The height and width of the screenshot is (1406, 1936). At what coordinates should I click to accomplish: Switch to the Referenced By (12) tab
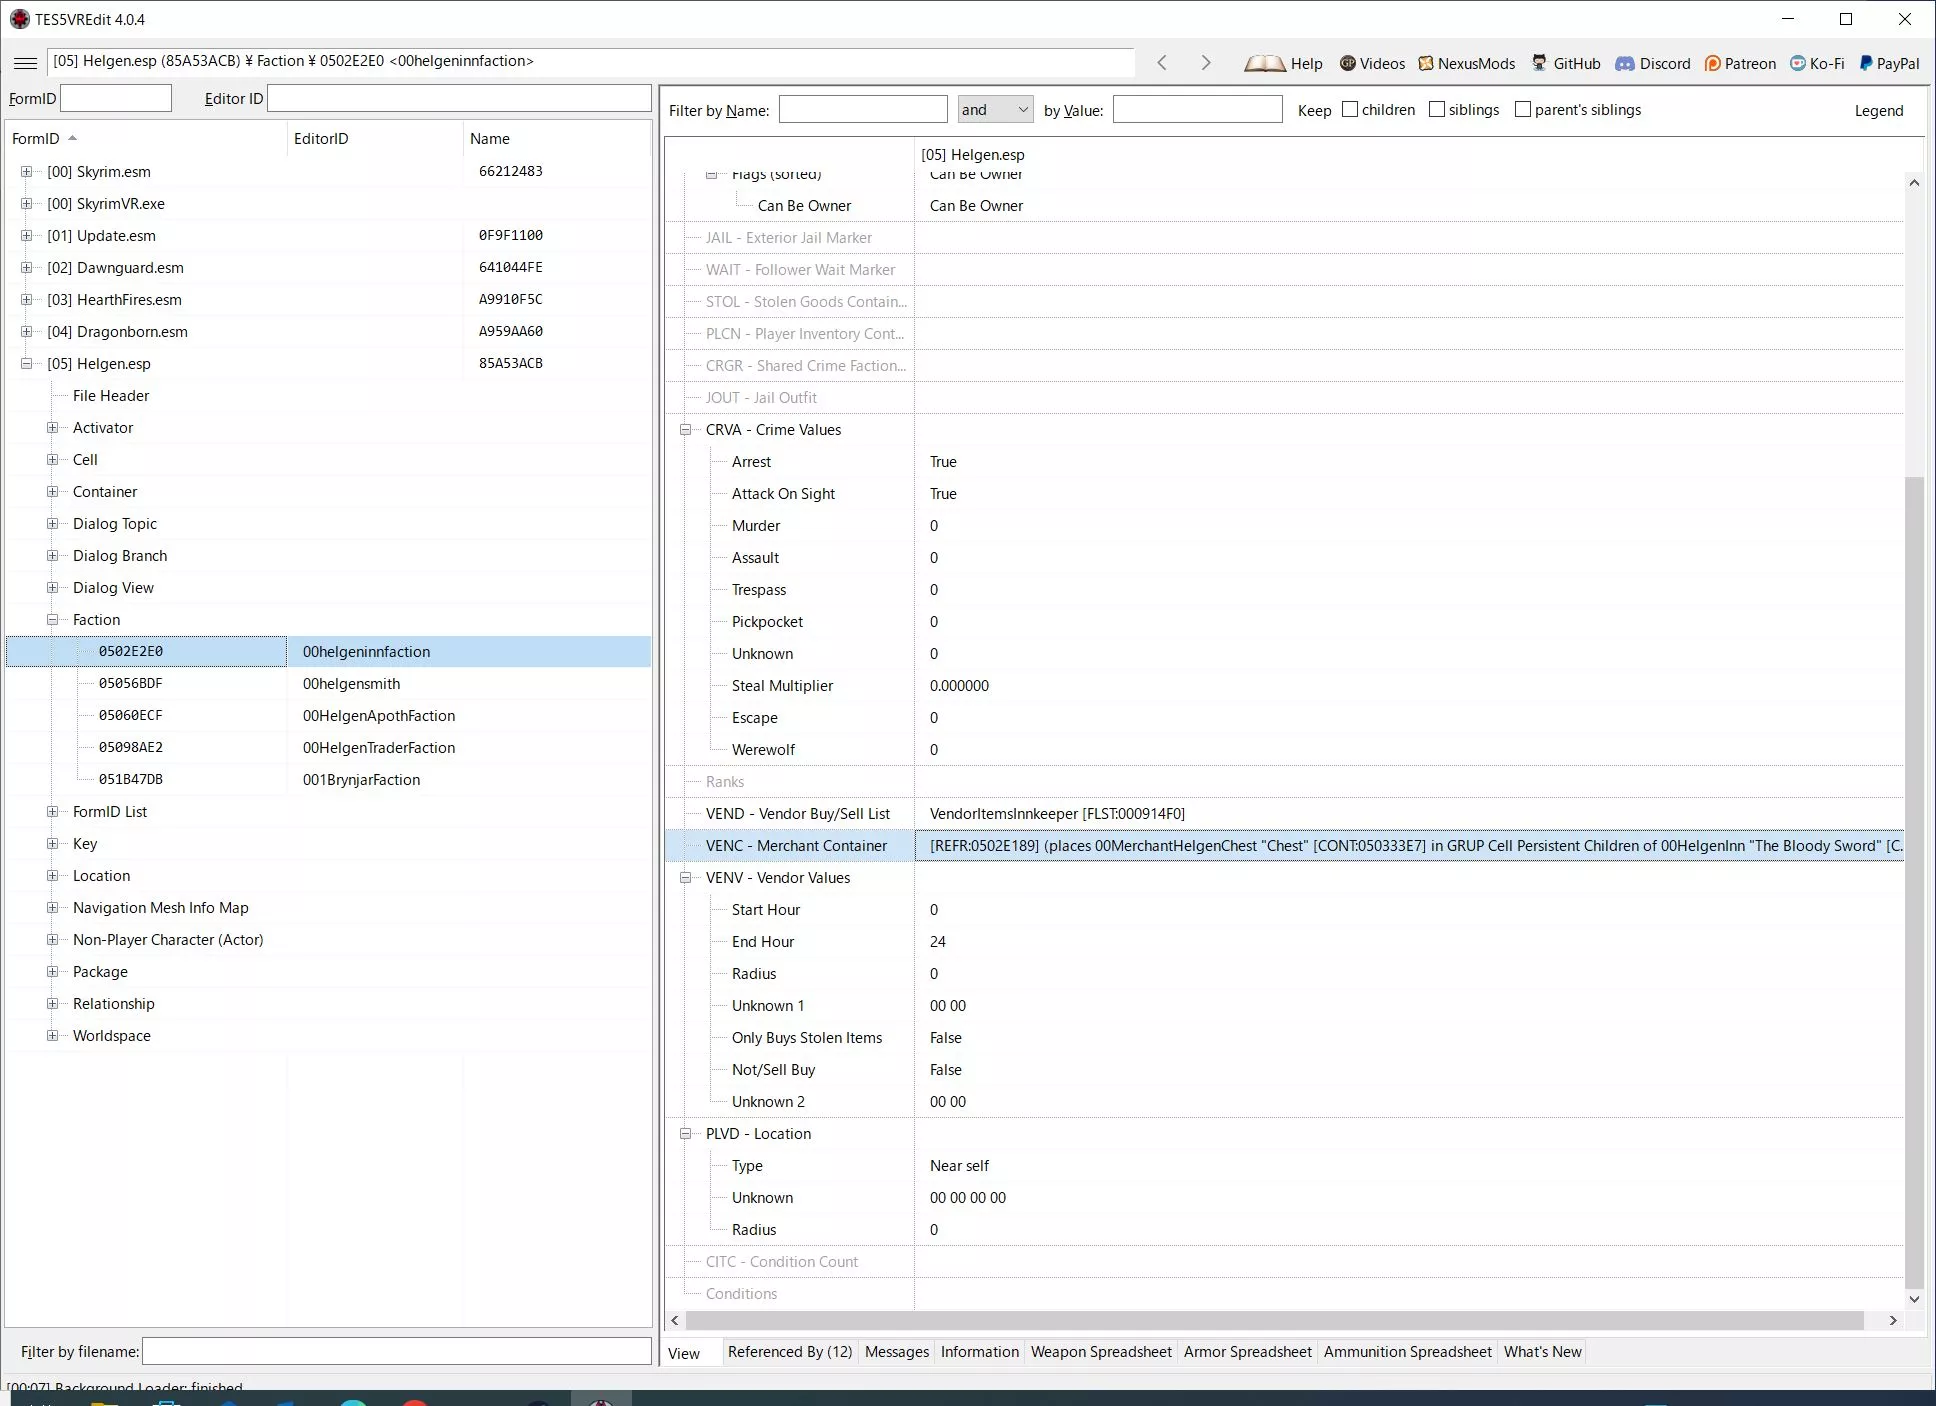[x=790, y=1352]
